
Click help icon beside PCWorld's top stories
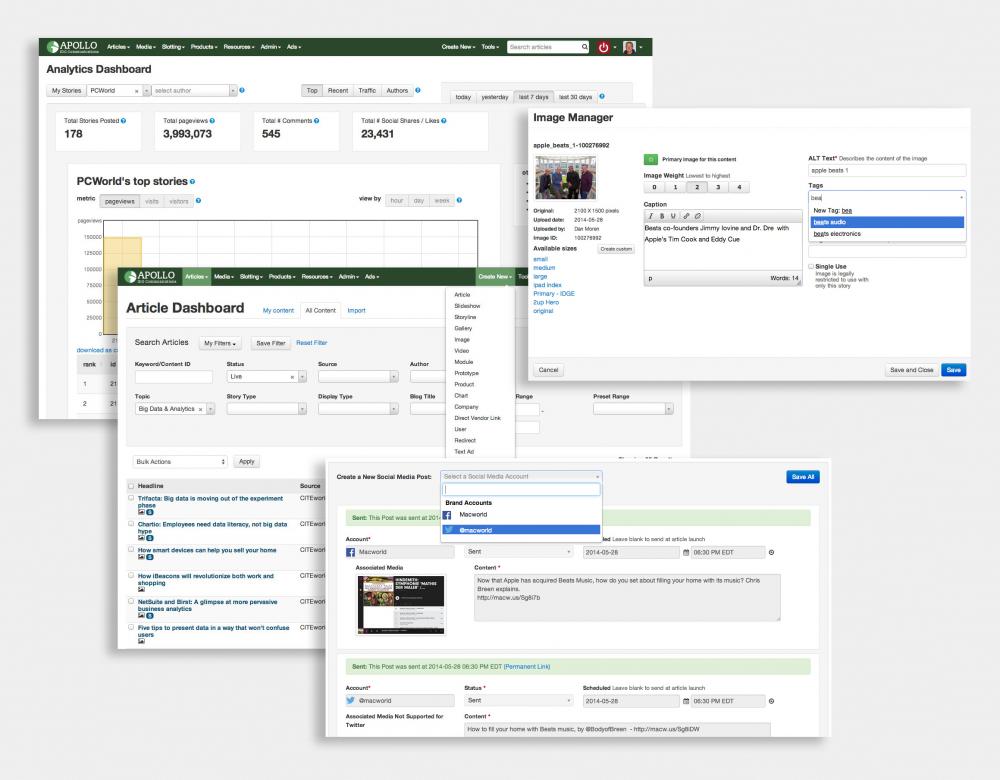pos(193,182)
